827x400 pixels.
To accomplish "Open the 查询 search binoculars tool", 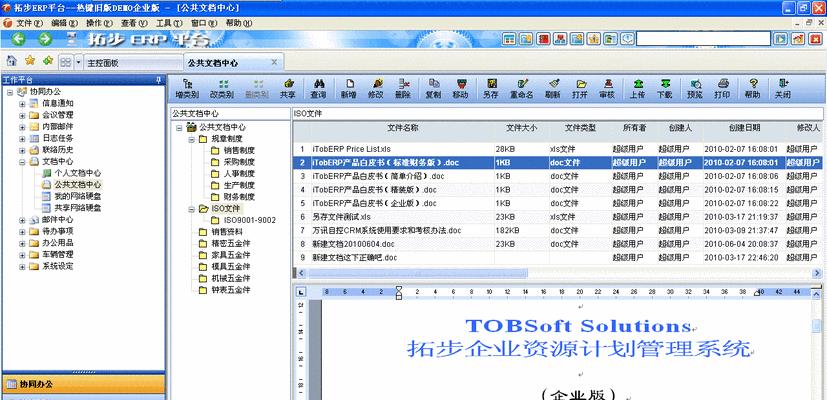I will [x=319, y=89].
